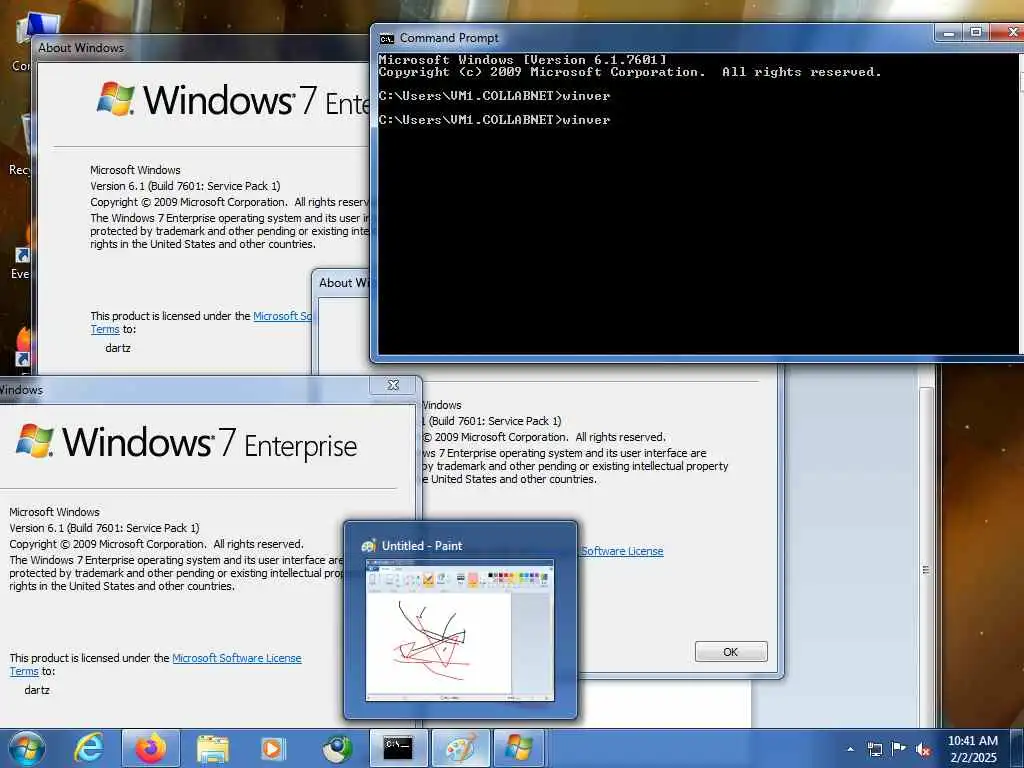Click the Command Prompt title bar icon
This screenshot has height=768, width=1024.
click(x=387, y=39)
